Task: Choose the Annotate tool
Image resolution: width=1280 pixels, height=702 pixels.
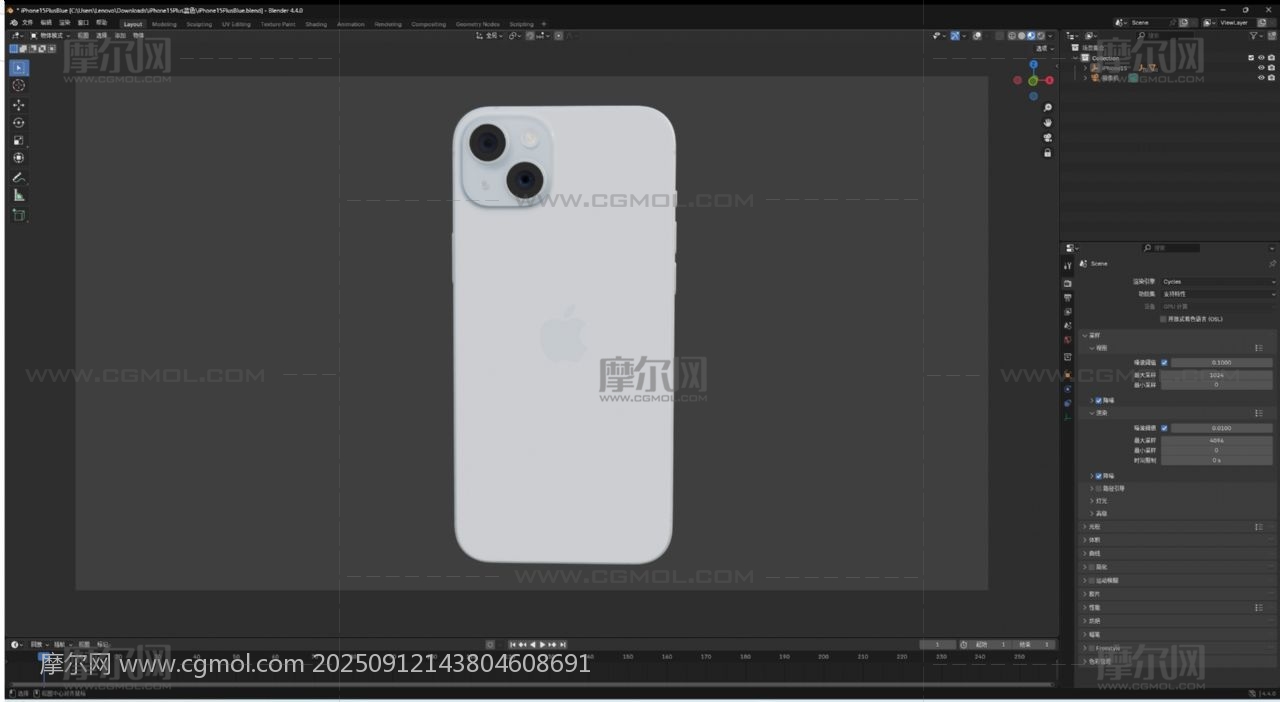Action: 19,178
